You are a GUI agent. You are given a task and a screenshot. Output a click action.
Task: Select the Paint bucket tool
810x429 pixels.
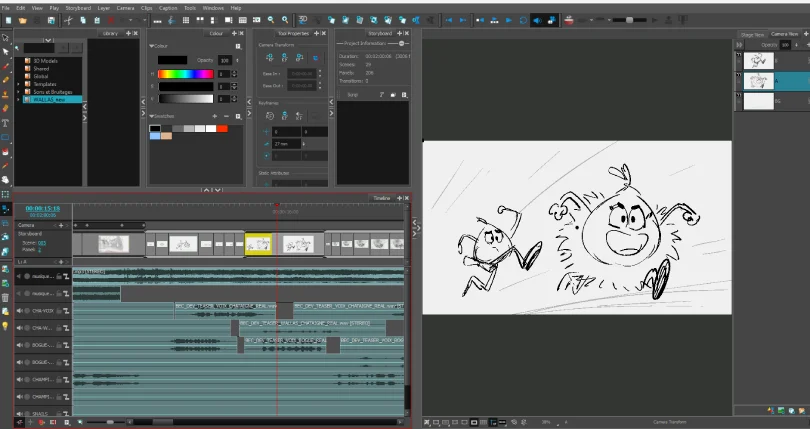click(x=6, y=152)
